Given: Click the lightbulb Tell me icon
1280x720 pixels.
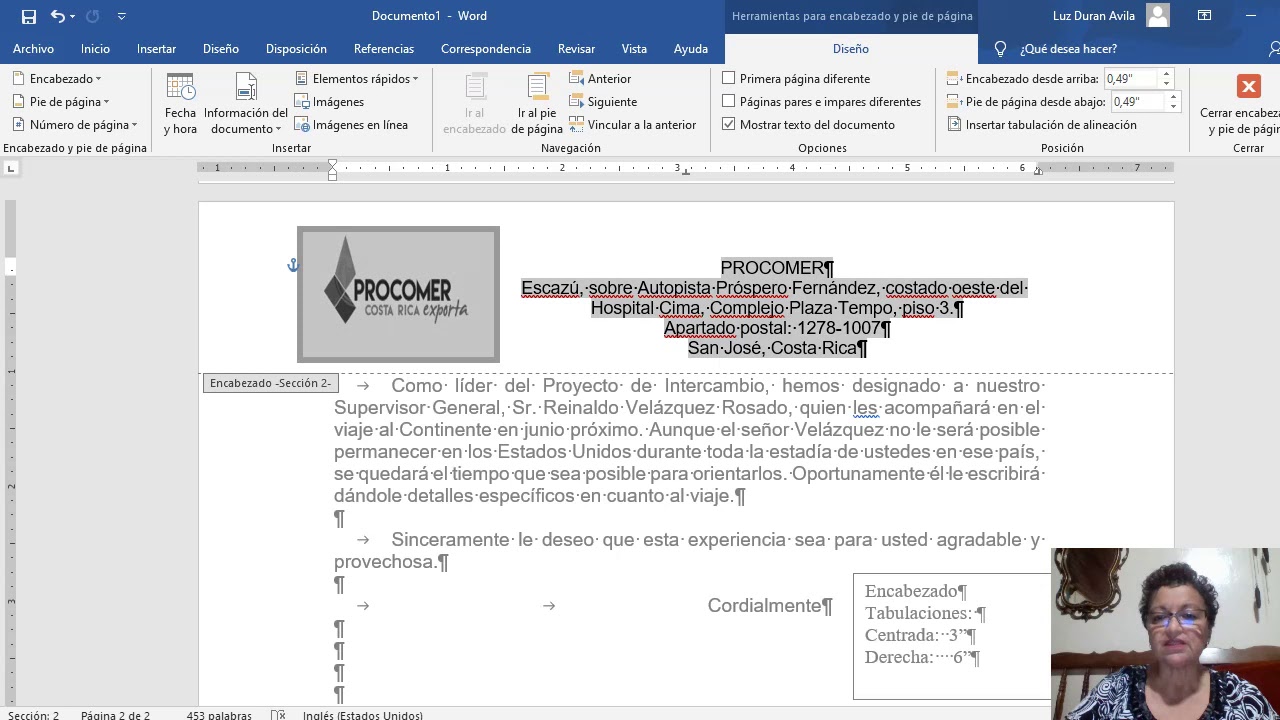Looking at the screenshot, I should click(1000, 49).
